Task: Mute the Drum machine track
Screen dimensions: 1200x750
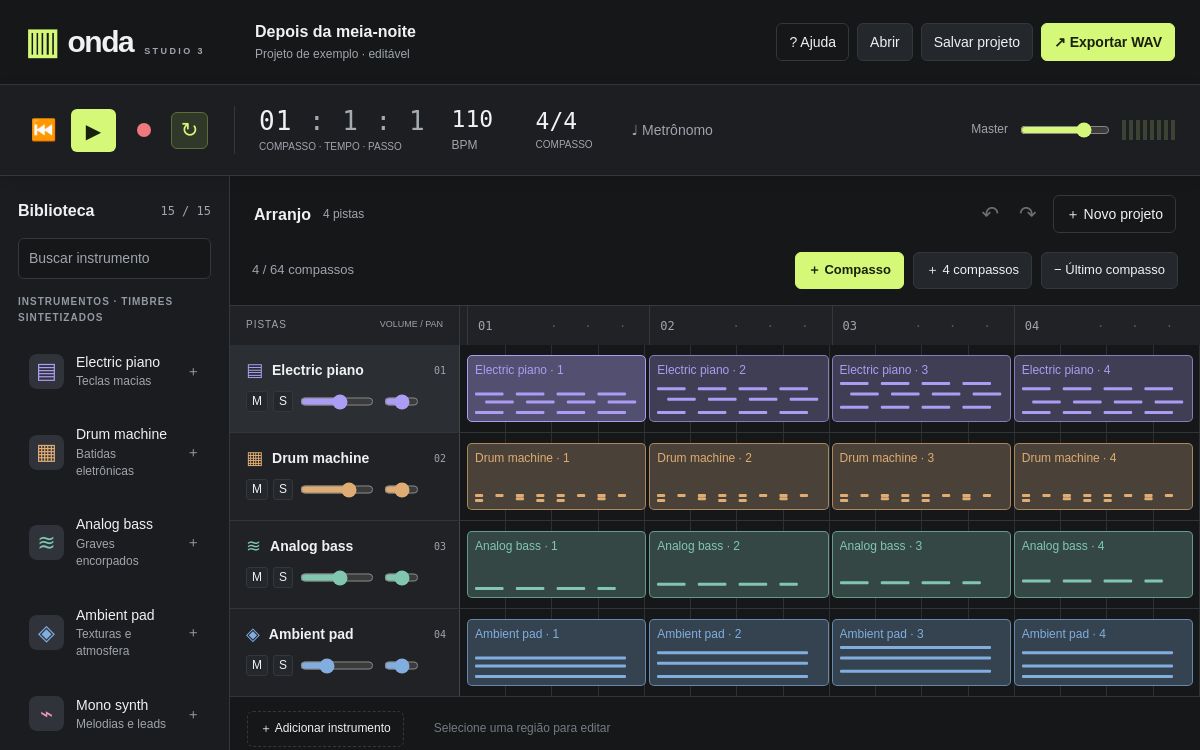Action: pyautogui.click(x=257, y=489)
